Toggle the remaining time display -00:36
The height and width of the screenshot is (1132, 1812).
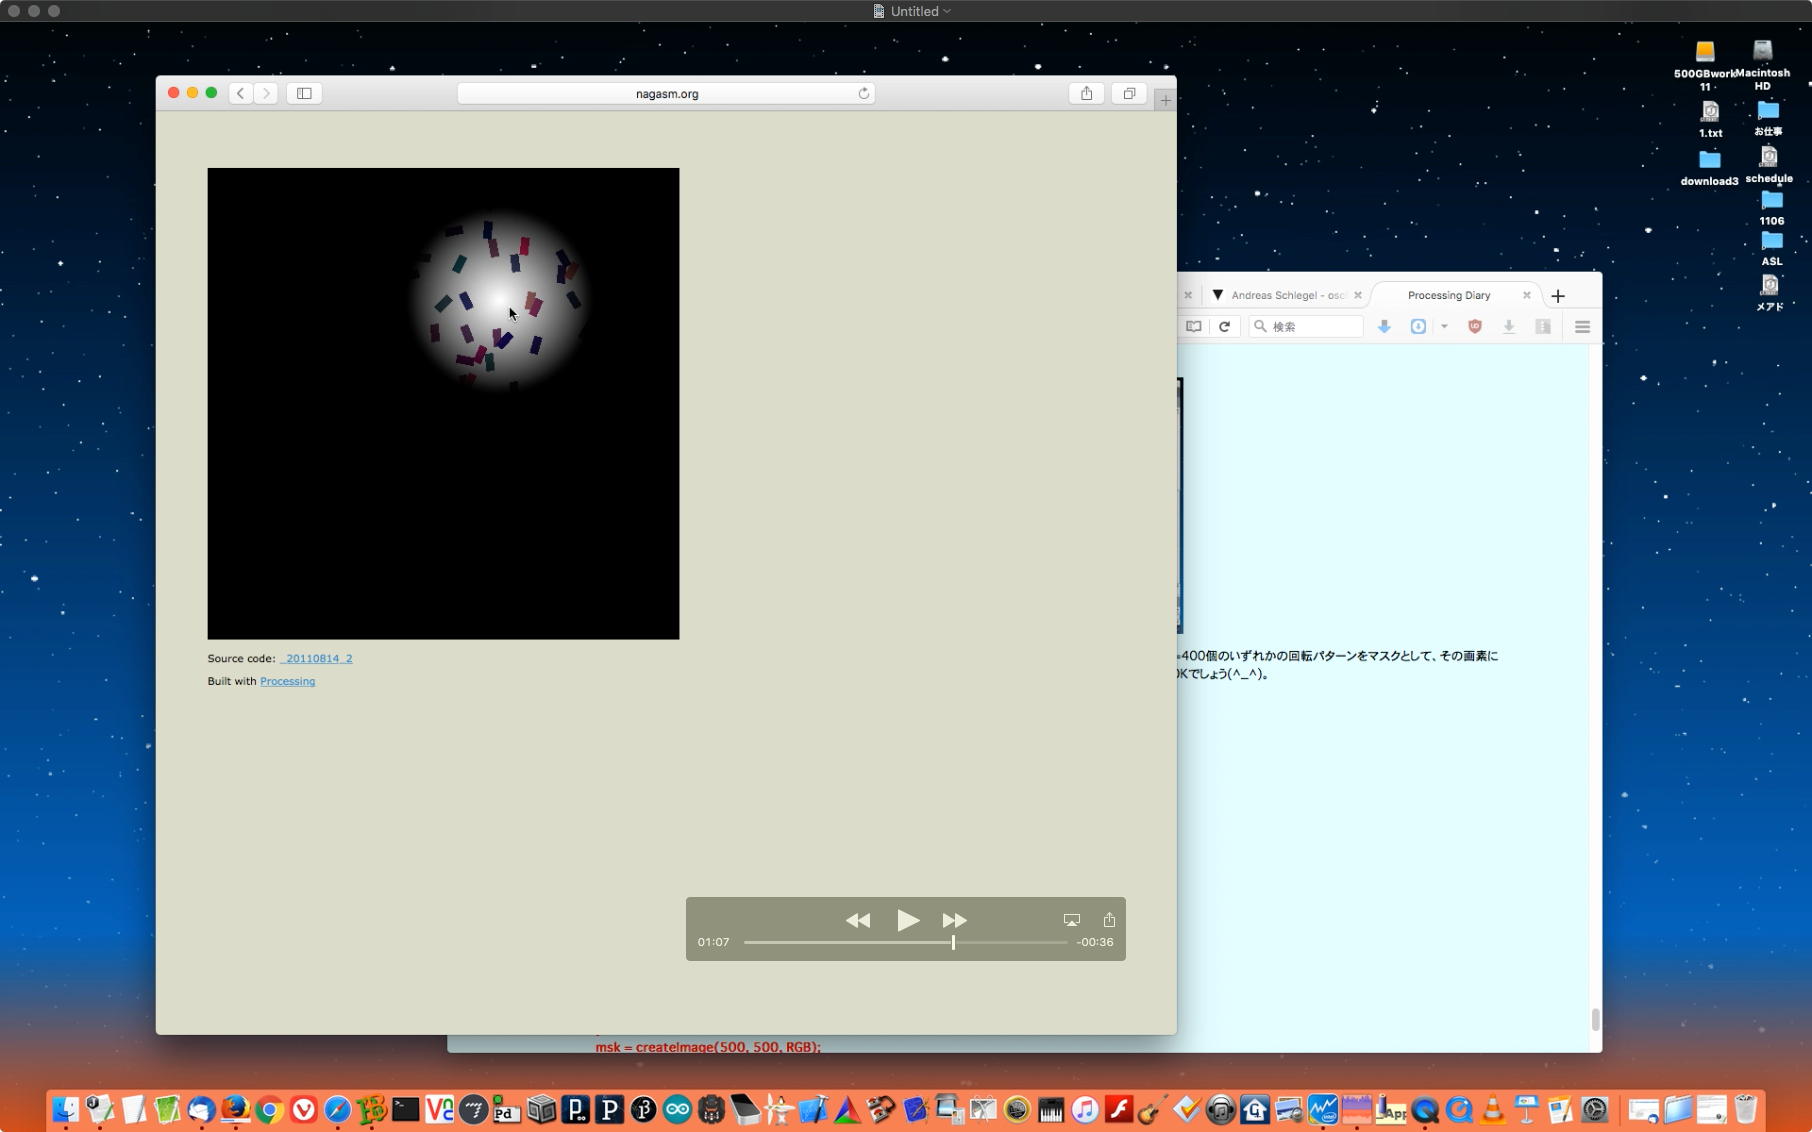point(1094,942)
